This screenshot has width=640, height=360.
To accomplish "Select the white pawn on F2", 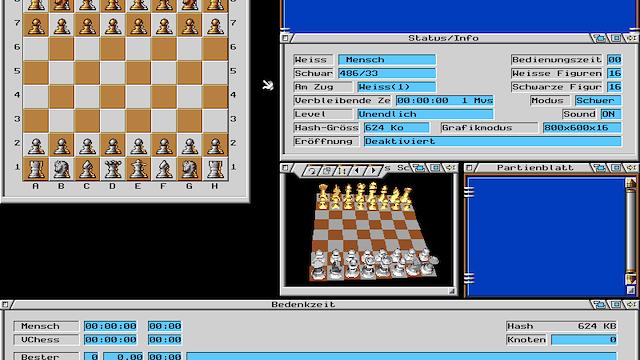I will [164, 145].
